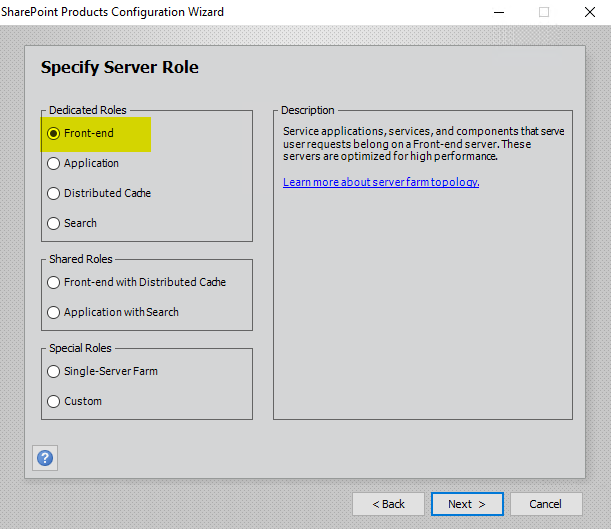The height and width of the screenshot is (529, 611).
Task: Click the Dedicated Roles group label
Action: 88,110
